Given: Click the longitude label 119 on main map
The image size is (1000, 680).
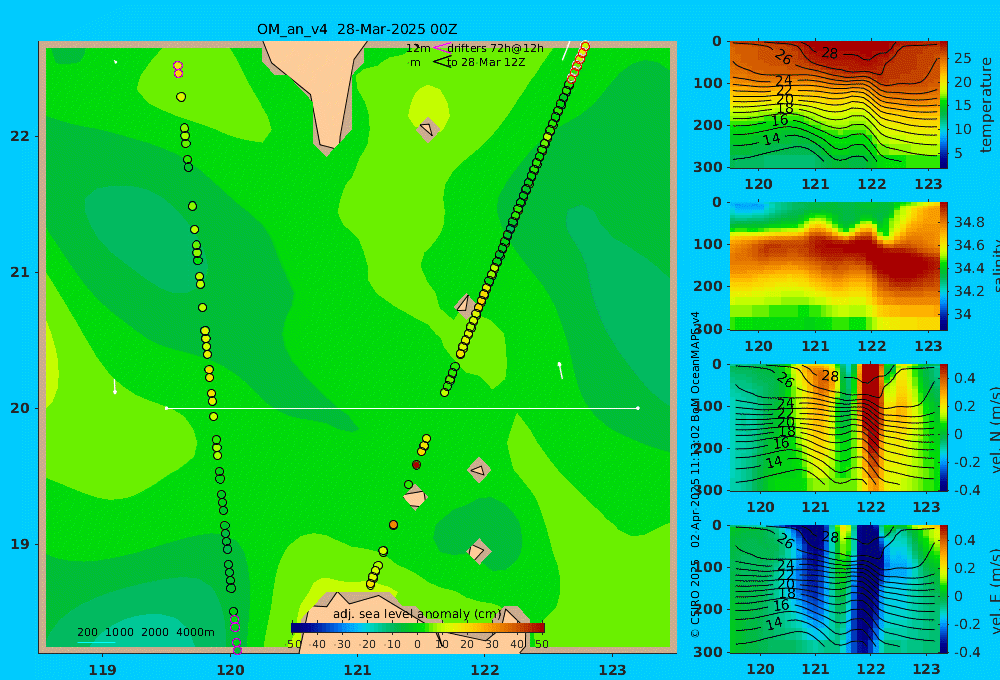Looking at the screenshot, I should click(x=102, y=670).
